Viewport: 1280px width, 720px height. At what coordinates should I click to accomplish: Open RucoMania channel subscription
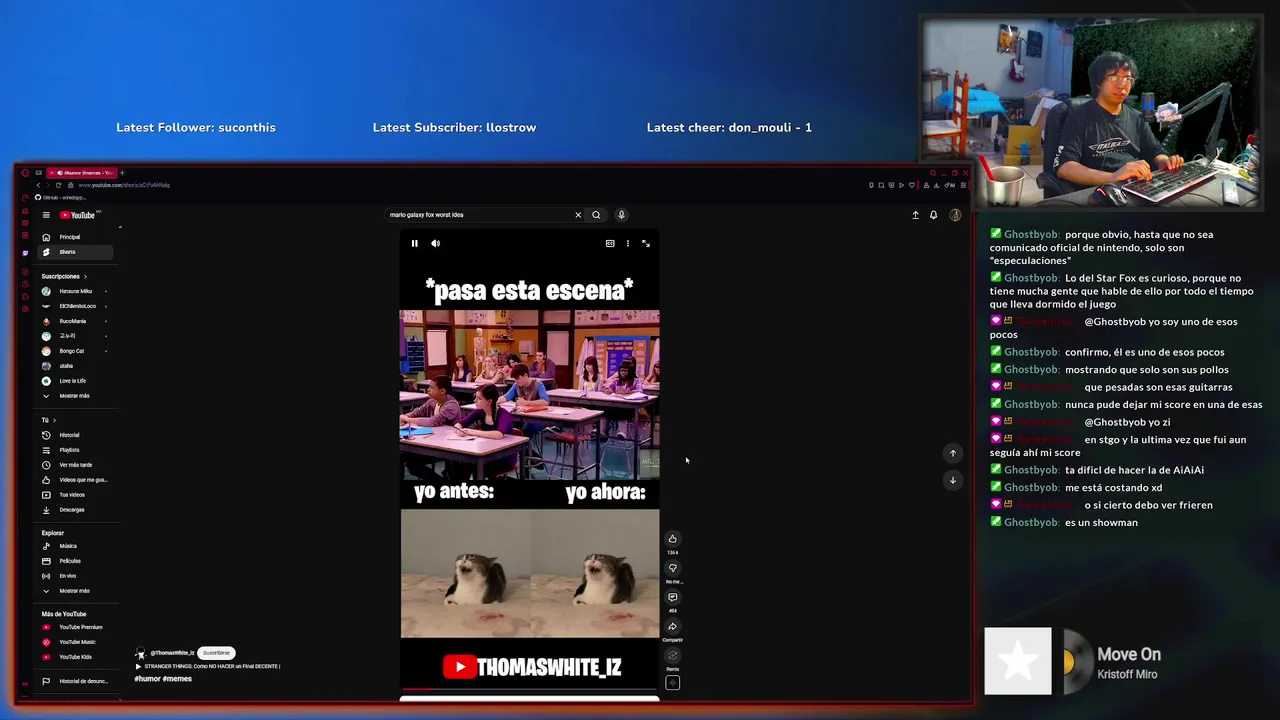point(76,321)
